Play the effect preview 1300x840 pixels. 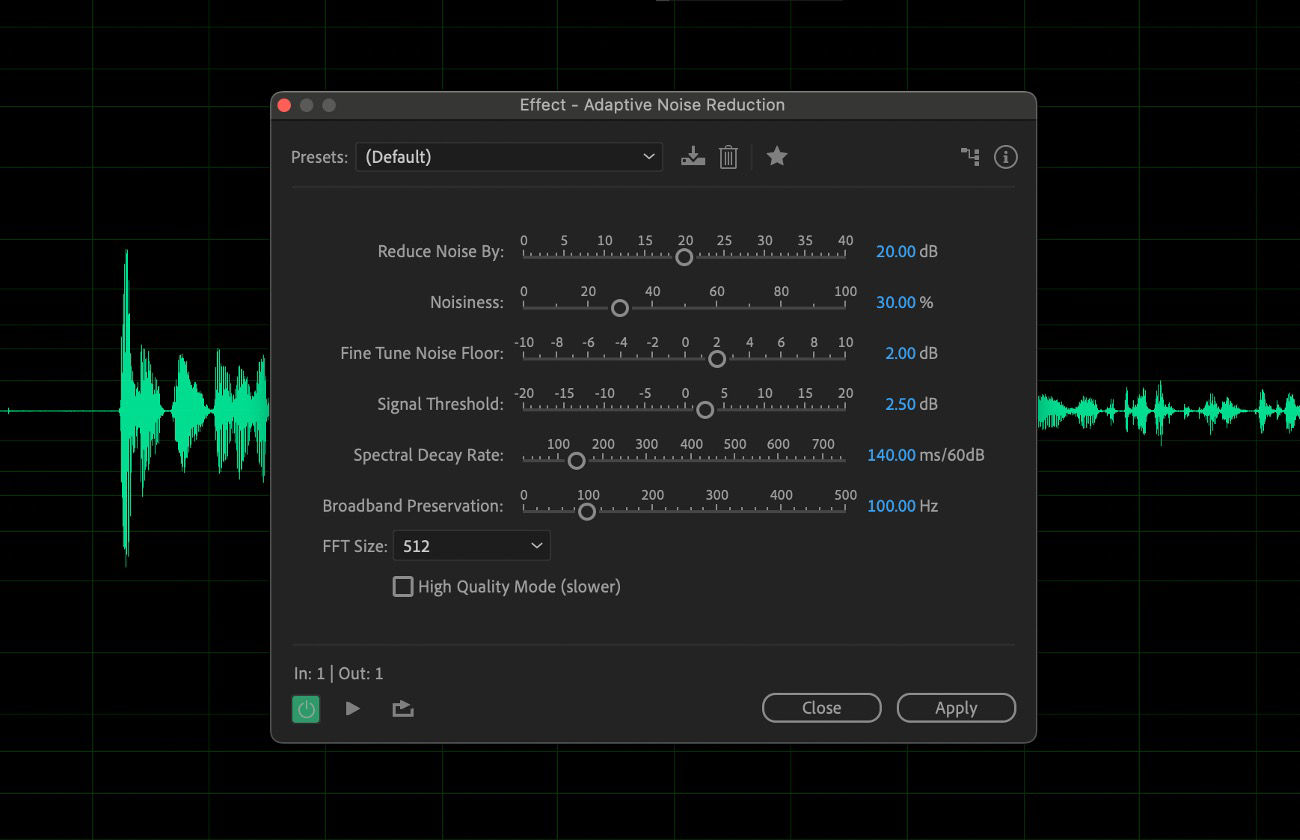click(352, 708)
